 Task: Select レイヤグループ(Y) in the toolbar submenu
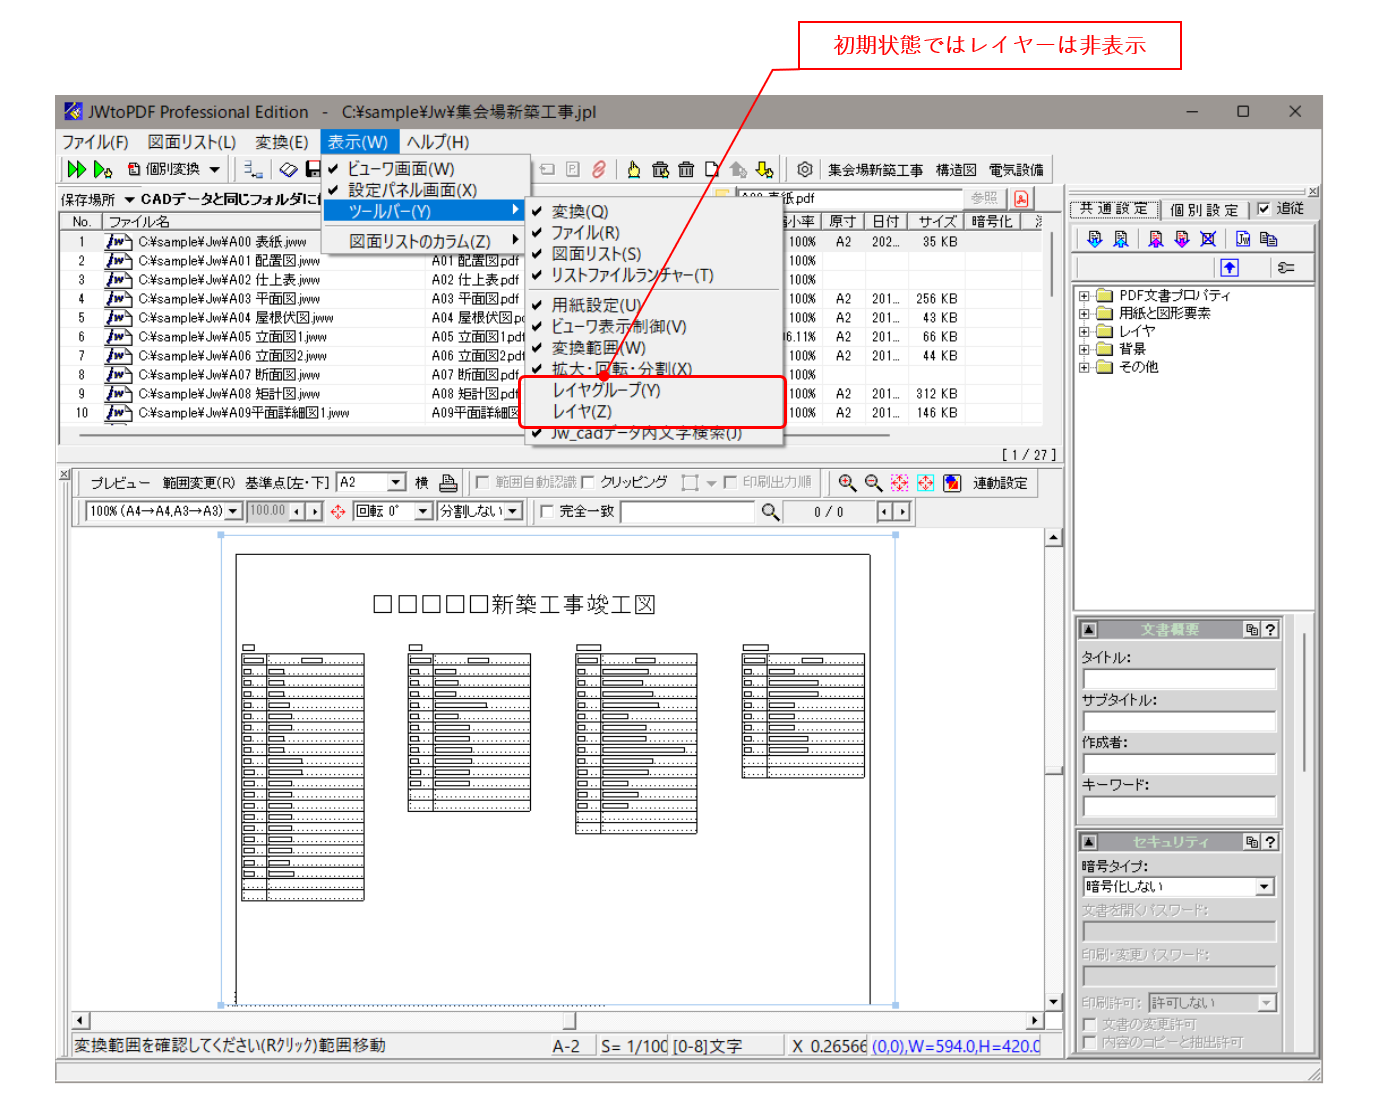606,390
